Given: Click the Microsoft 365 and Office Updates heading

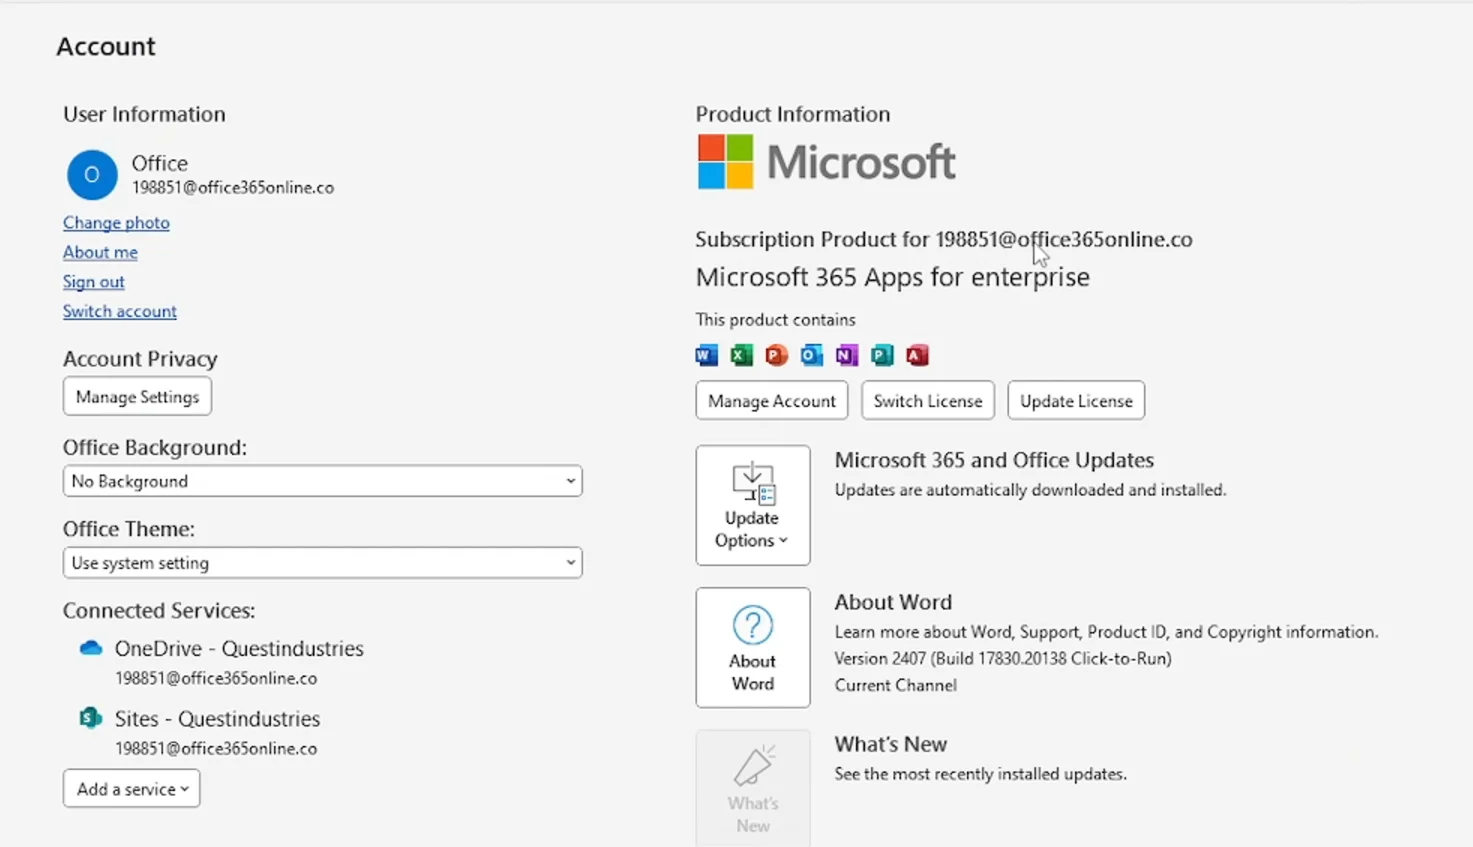Looking at the screenshot, I should coord(994,460).
